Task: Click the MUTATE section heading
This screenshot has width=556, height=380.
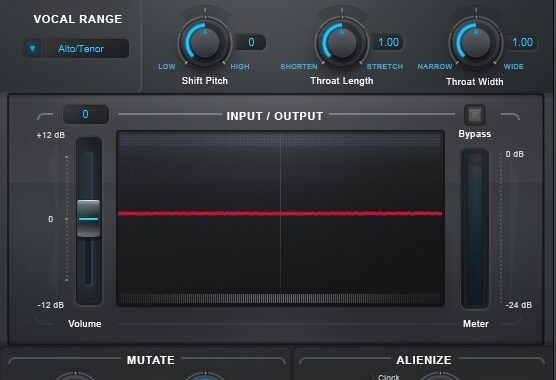Action: [x=151, y=360]
